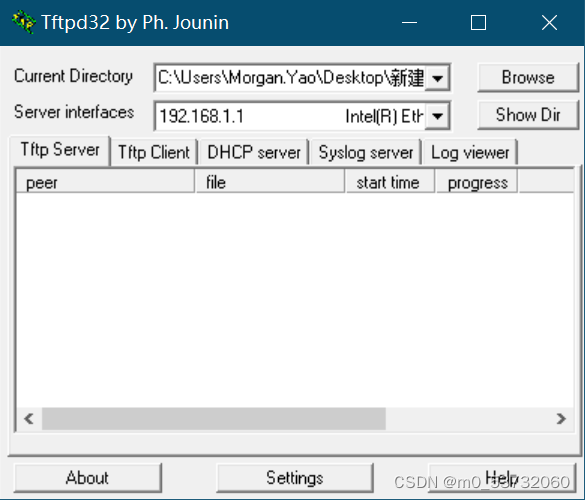Open the Current Directory dropdown arrow
The width and height of the screenshot is (585, 500).
click(x=437, y=78)
